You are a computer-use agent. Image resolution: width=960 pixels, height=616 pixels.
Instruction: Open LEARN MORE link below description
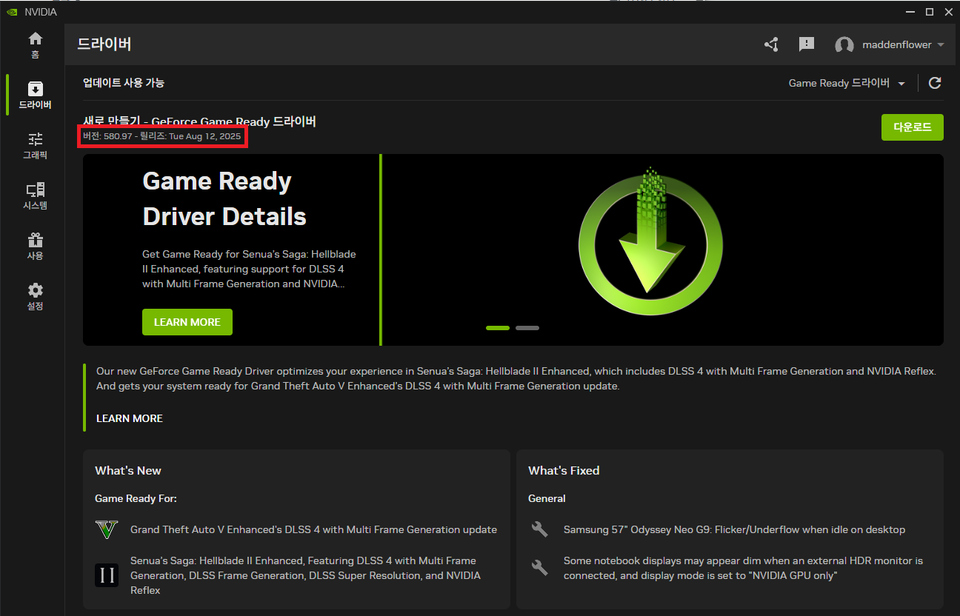(129, 418)
